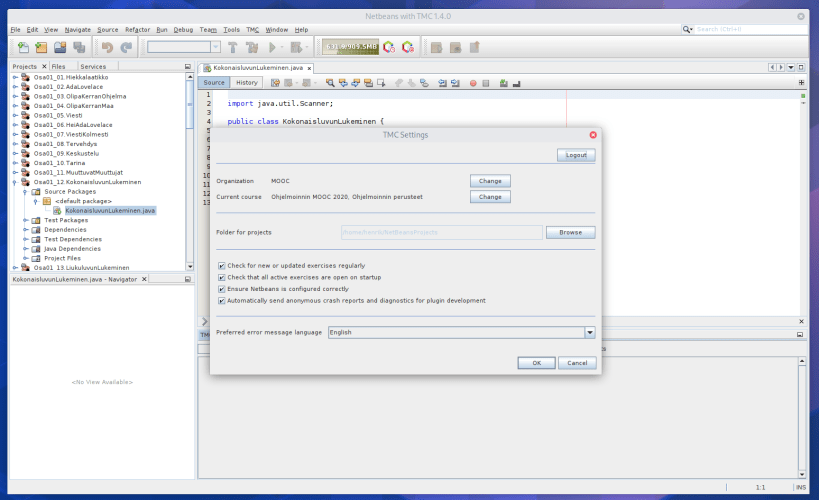This screenshot has width=819, height=500.
Task: Click the Find Selection magnifier icon
Action: [x=330, y=83]
